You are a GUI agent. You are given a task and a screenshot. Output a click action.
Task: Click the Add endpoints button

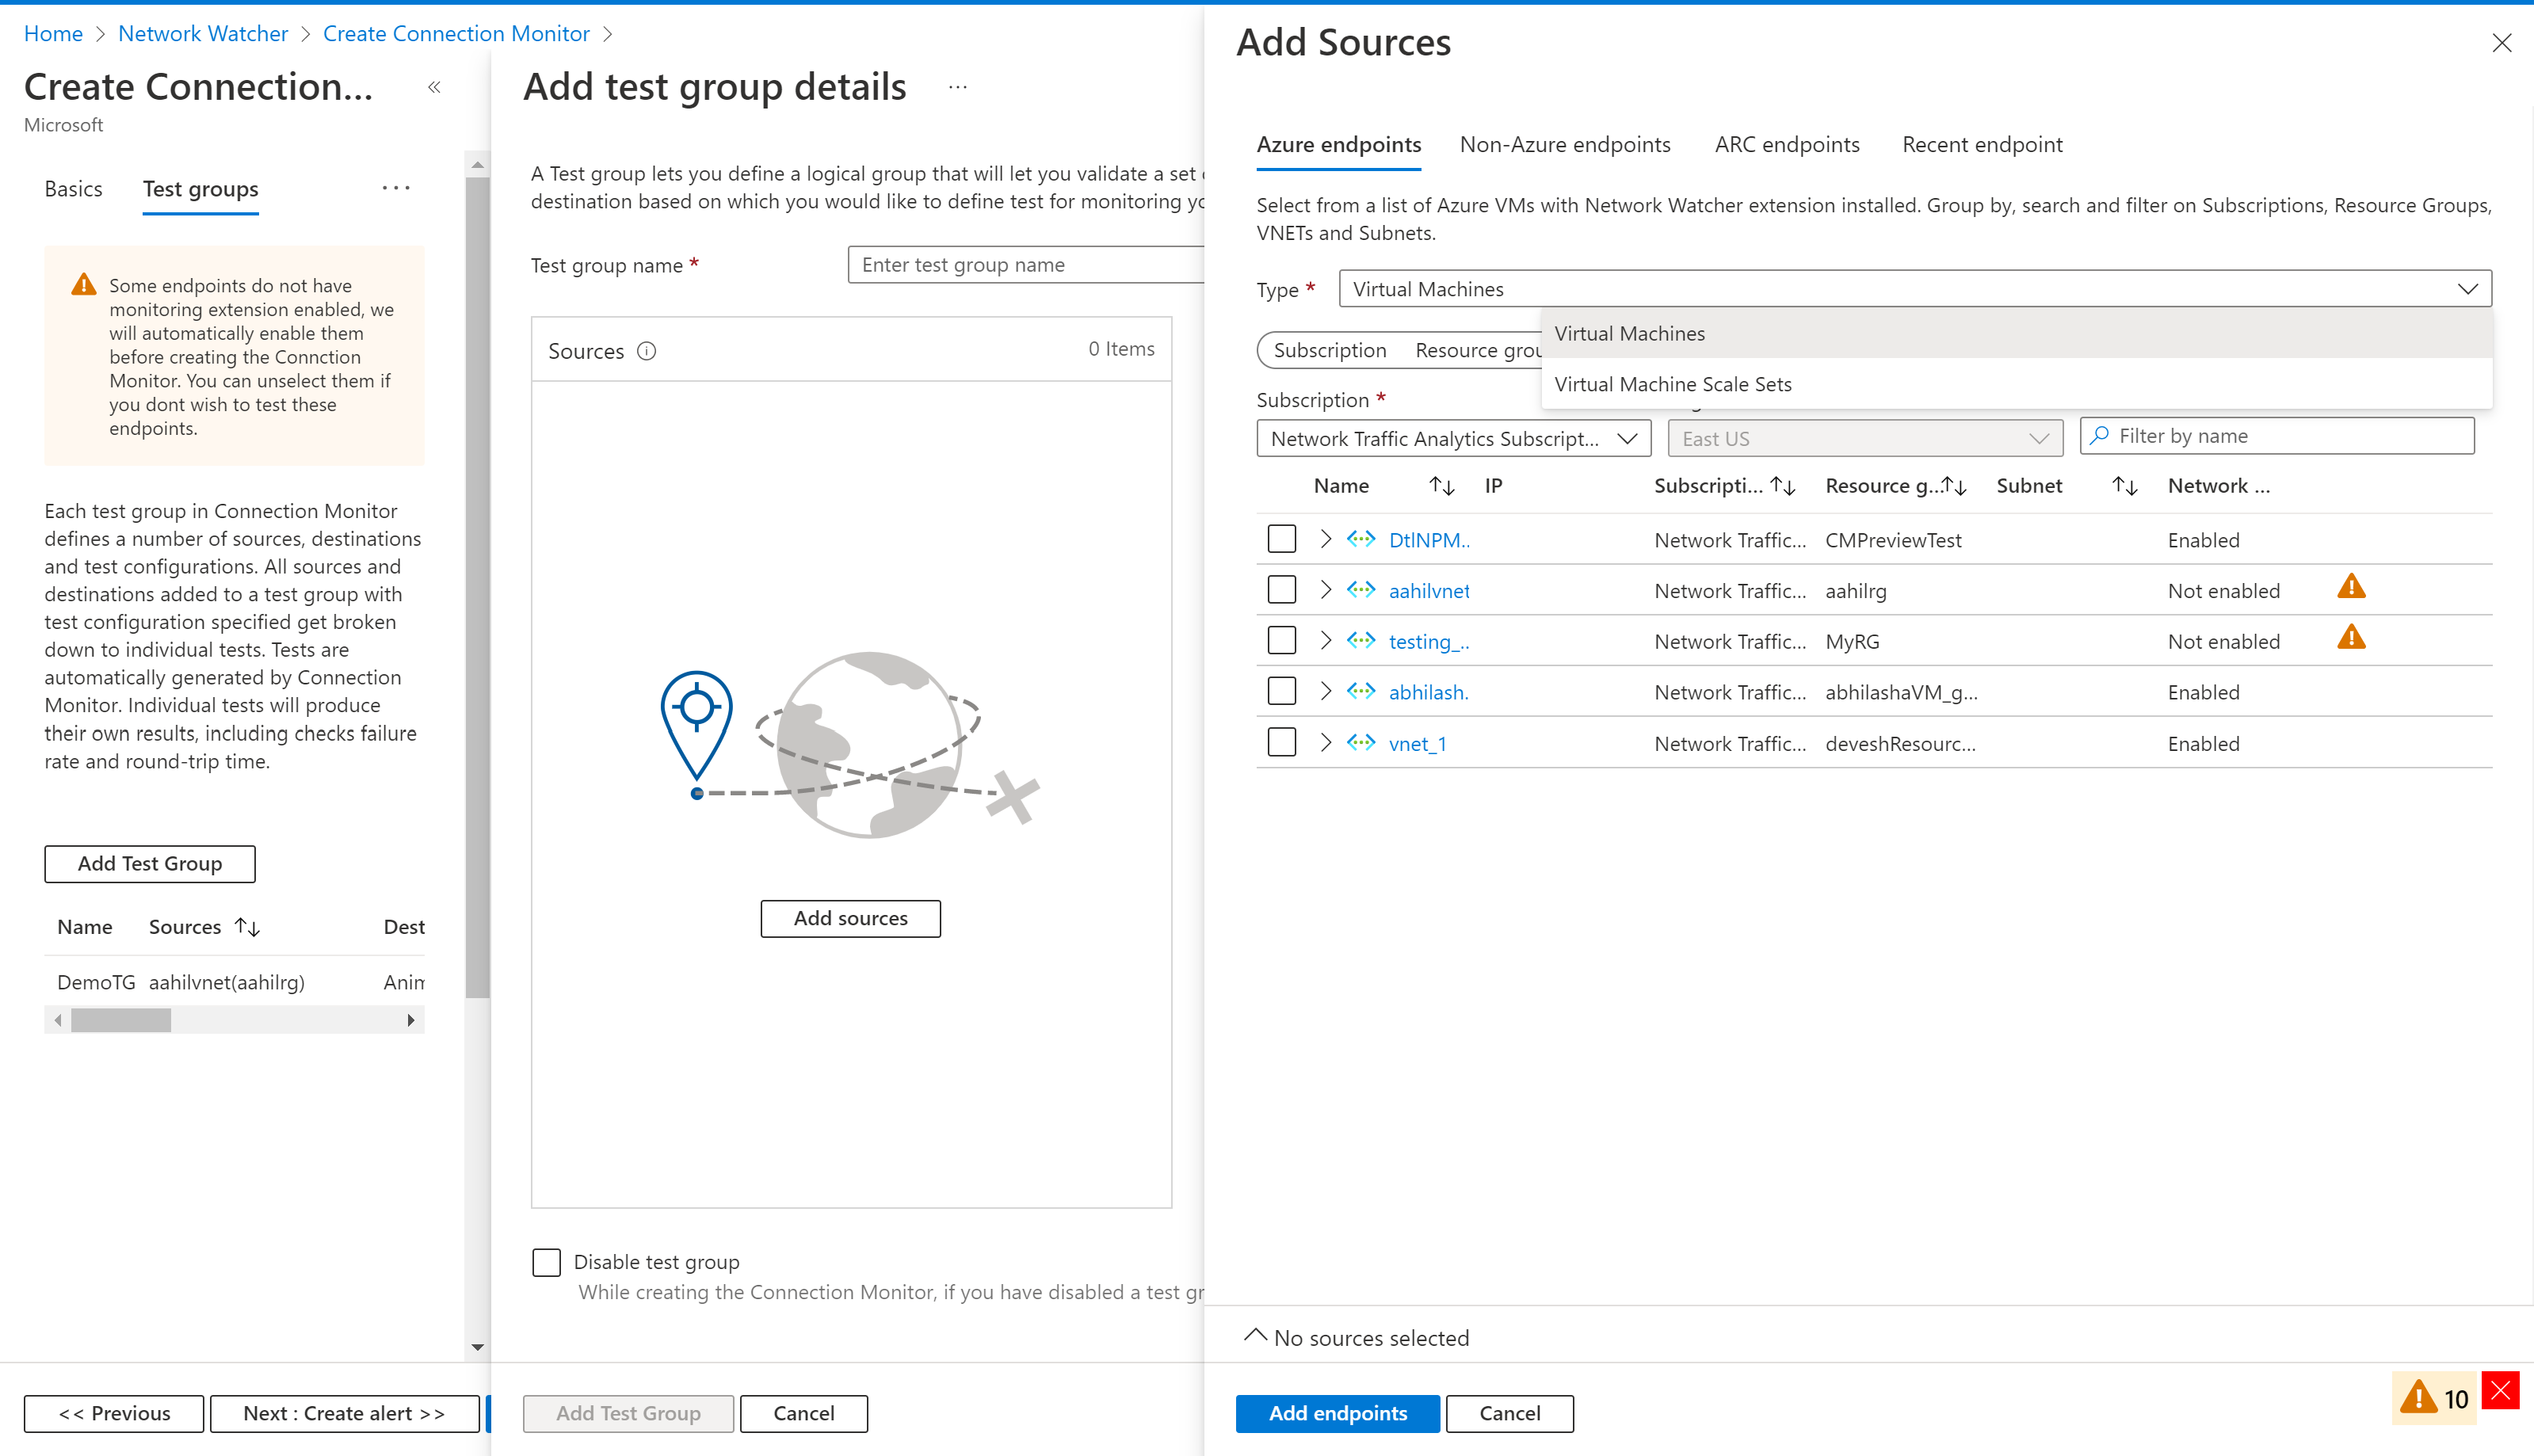coord(1337,1412)
